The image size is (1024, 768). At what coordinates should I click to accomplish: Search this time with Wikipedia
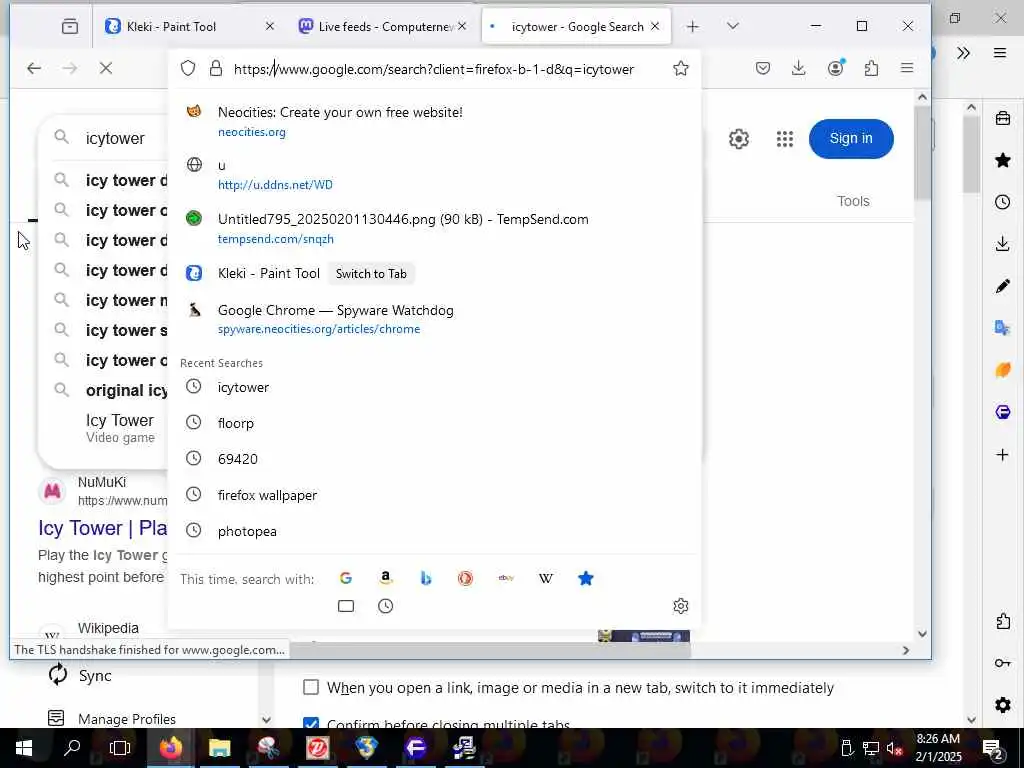tap(545, 578)
